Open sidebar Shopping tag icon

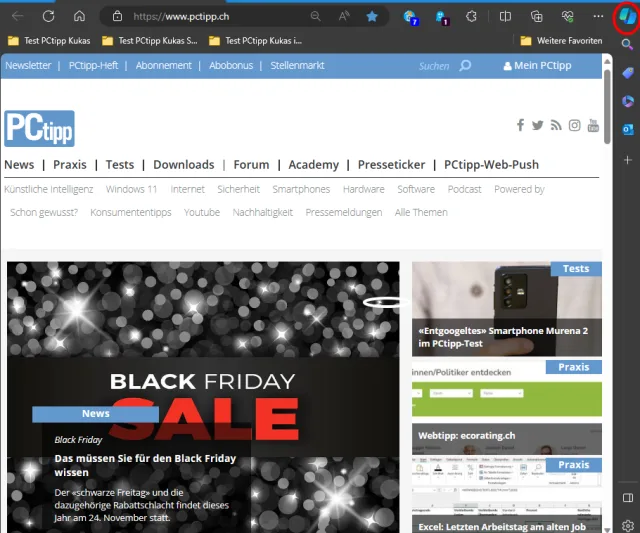(628, 73)
